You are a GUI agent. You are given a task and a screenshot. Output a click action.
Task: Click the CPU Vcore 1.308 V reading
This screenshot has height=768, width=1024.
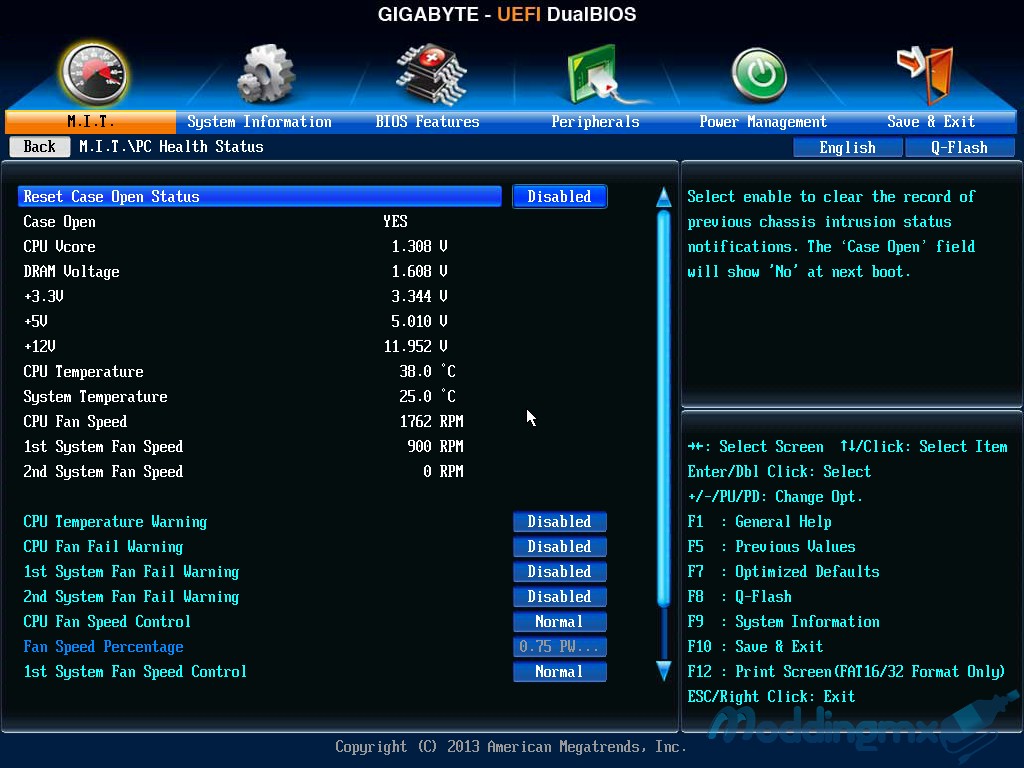419,247
